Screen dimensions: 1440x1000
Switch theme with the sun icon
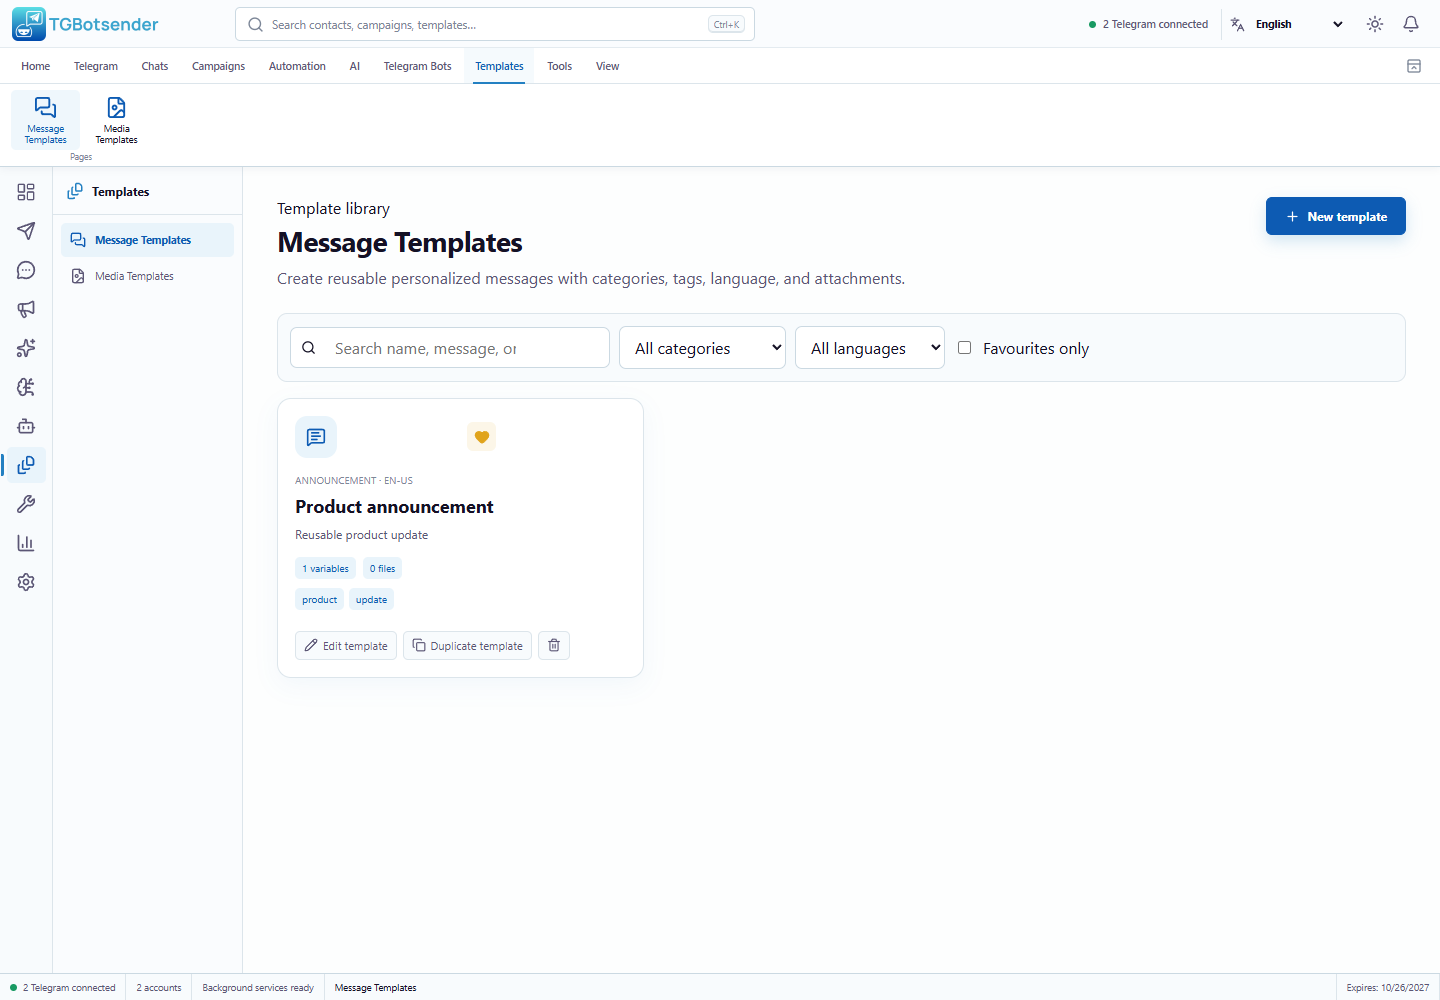pyautogui.click(x=1375, y=24)
